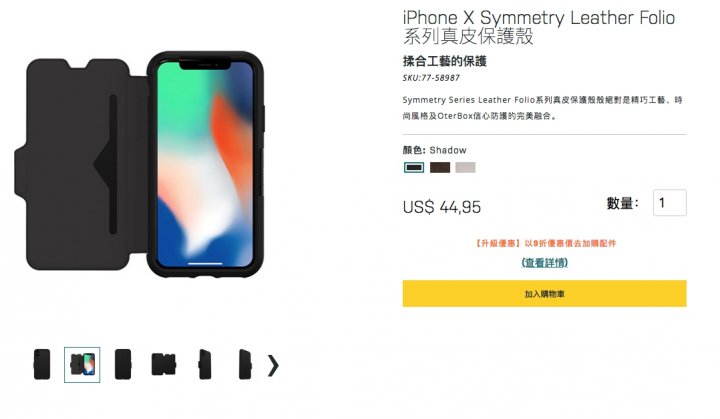Pick the dark brown color swatch
This screenshot has height=419, width=720.
pos(440,168)
